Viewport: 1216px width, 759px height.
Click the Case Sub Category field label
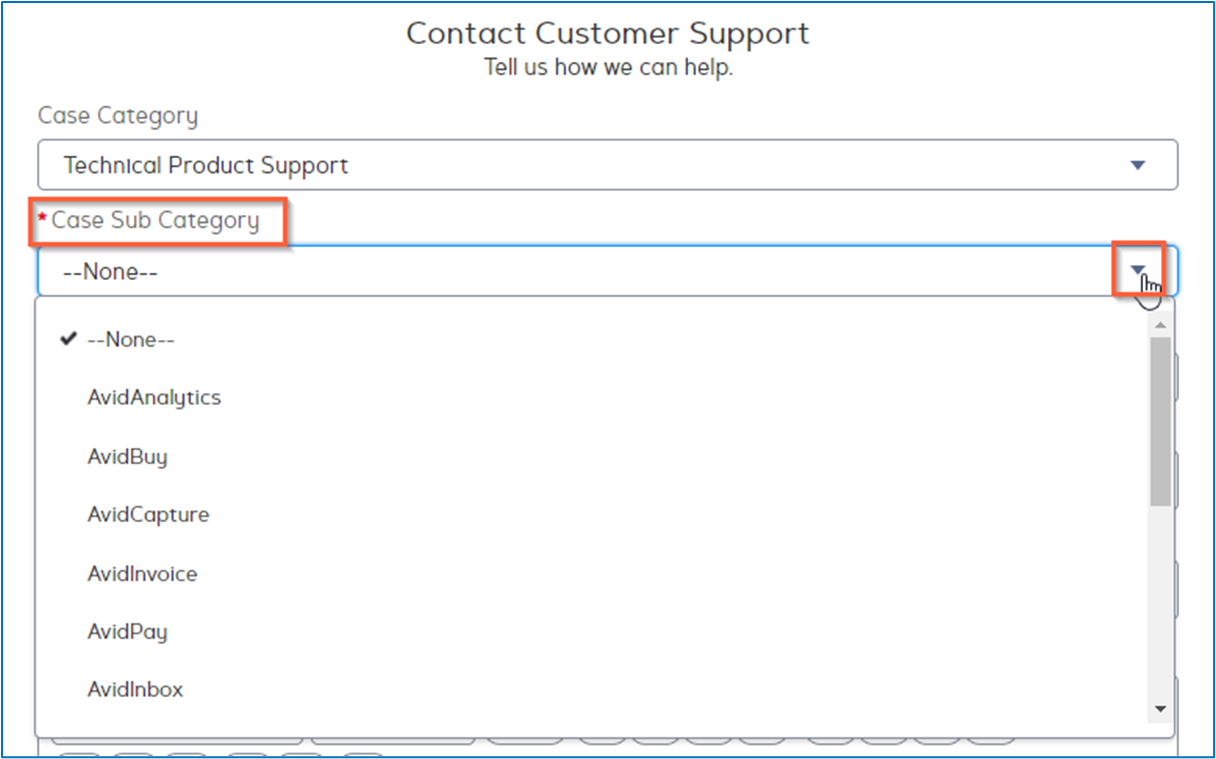(155, 220)
